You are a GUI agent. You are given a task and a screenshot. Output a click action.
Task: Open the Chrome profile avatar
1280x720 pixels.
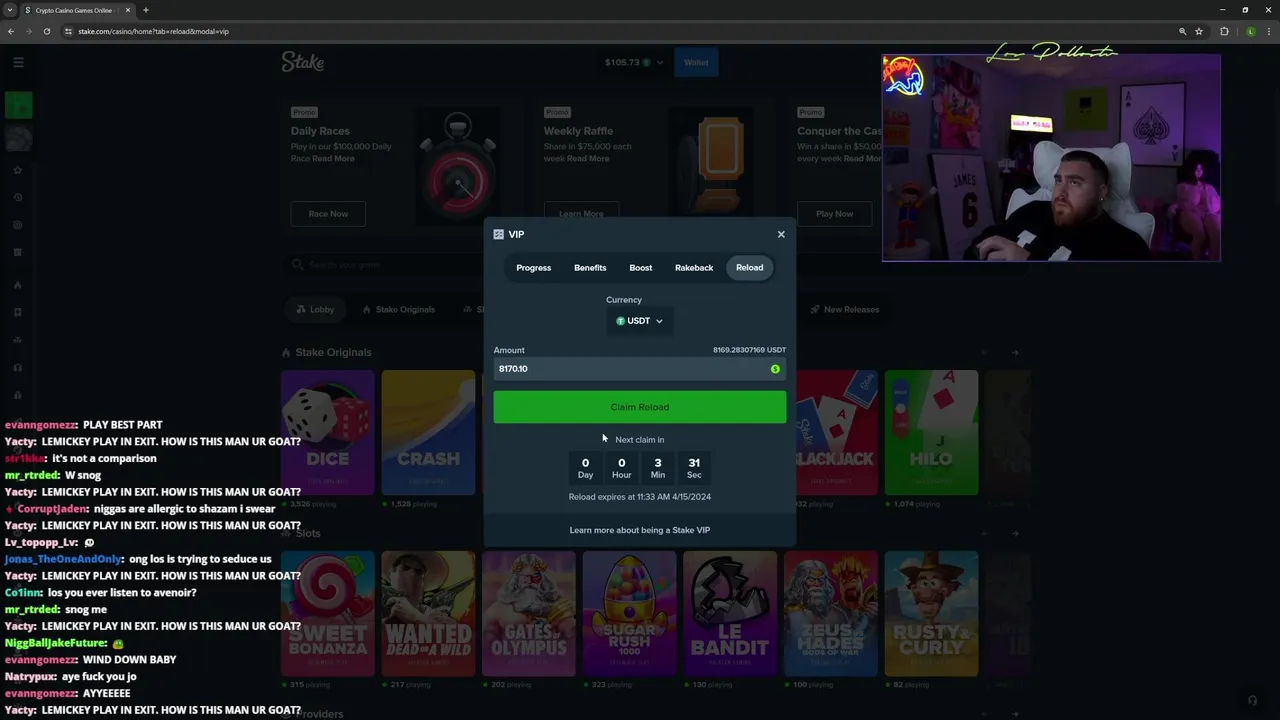[1250, 31]
